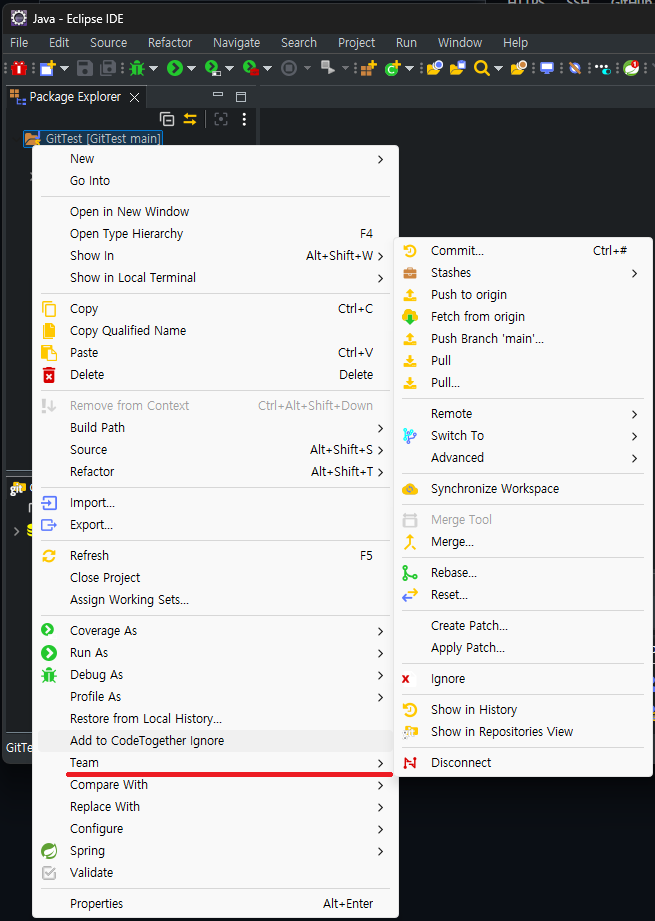
Task: Toggle Link with Editor in Package Explorer
Action: click(190, 119)
